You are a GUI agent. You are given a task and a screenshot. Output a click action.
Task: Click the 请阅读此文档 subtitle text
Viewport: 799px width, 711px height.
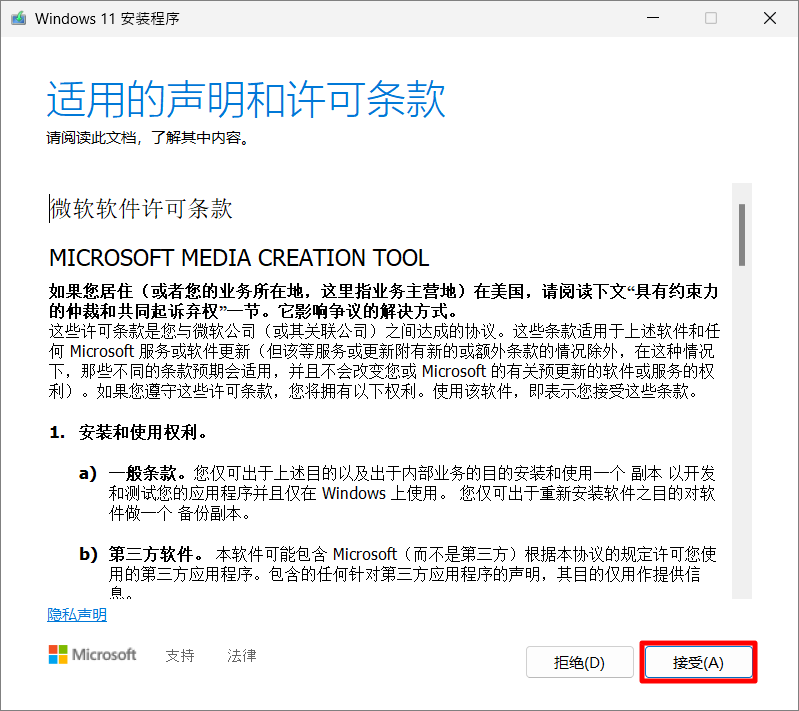pos(147,138)
